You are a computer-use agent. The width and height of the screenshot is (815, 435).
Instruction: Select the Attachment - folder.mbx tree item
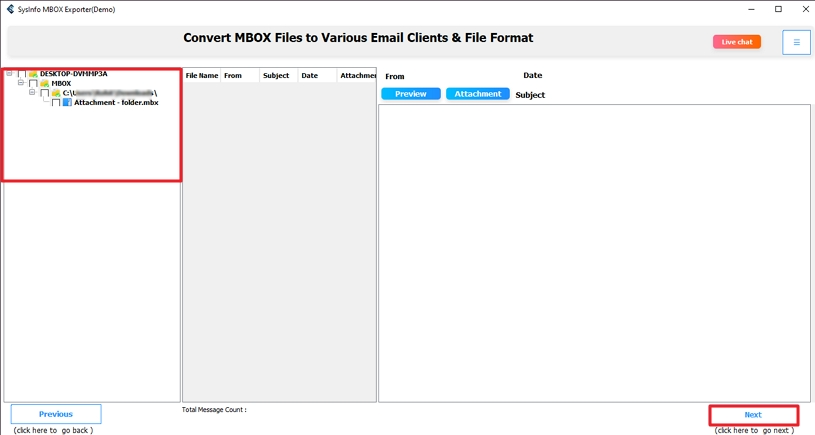click(x=116, y=102)
